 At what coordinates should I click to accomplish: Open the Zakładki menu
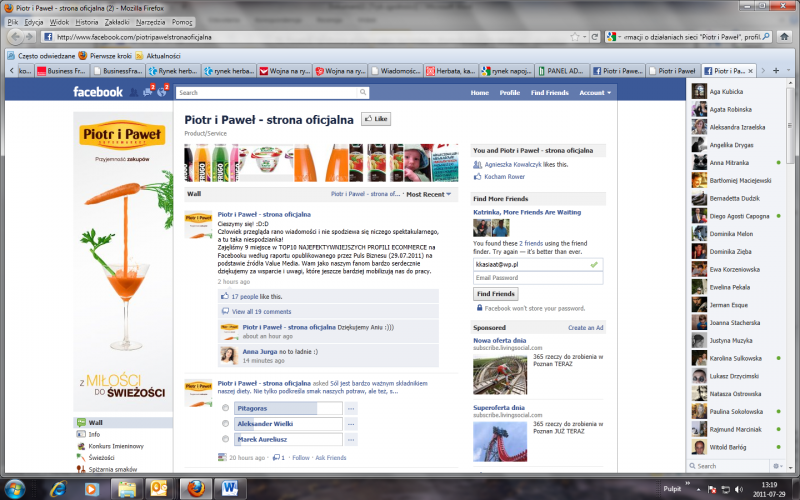point(117,22)
